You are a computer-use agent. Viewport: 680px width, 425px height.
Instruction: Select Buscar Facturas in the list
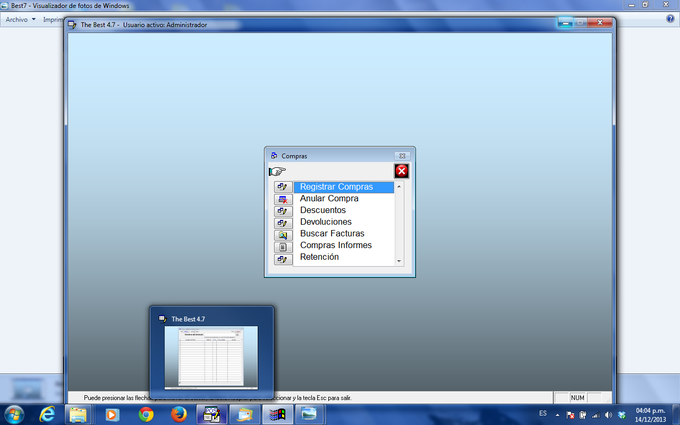click(344, 234)
